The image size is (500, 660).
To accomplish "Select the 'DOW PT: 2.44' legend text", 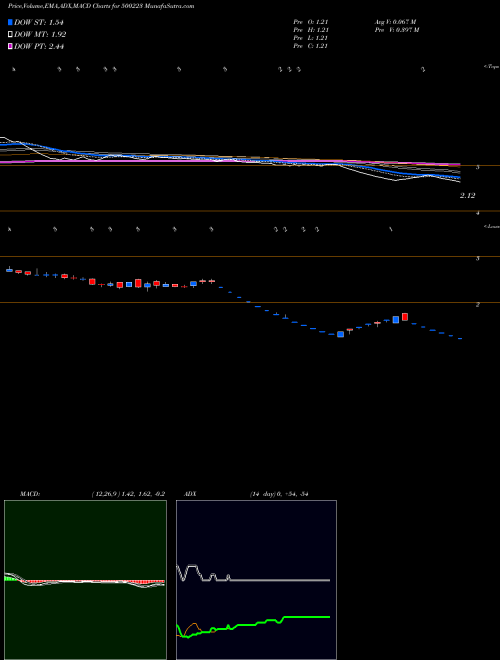I will point(39,46).
